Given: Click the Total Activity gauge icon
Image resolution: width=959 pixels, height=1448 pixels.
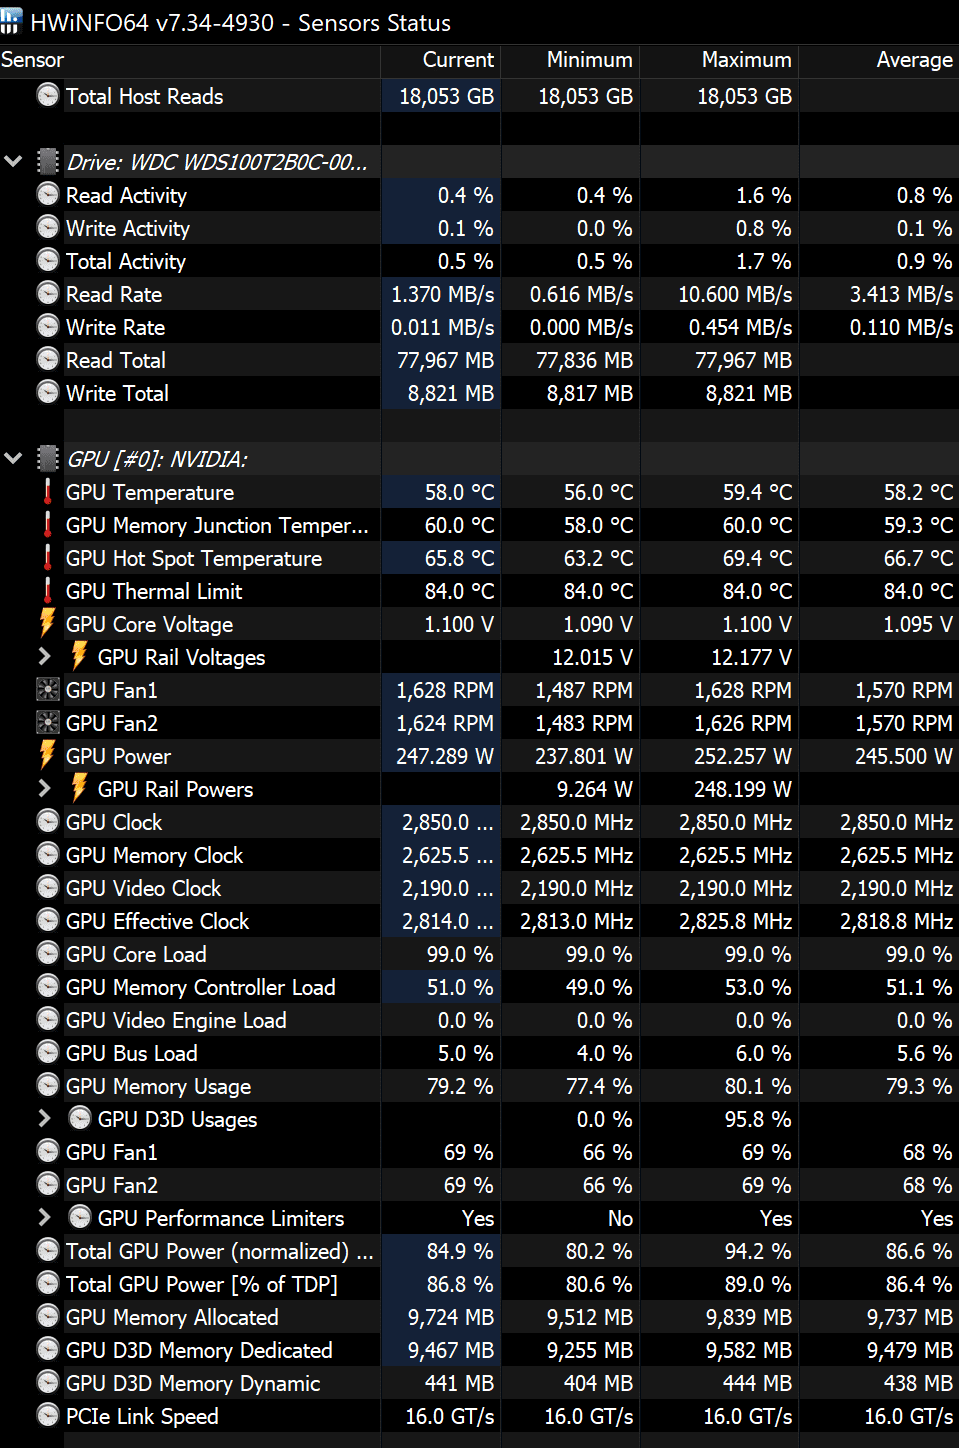Looking at the screenshot, I should click(x=47, y=260).
